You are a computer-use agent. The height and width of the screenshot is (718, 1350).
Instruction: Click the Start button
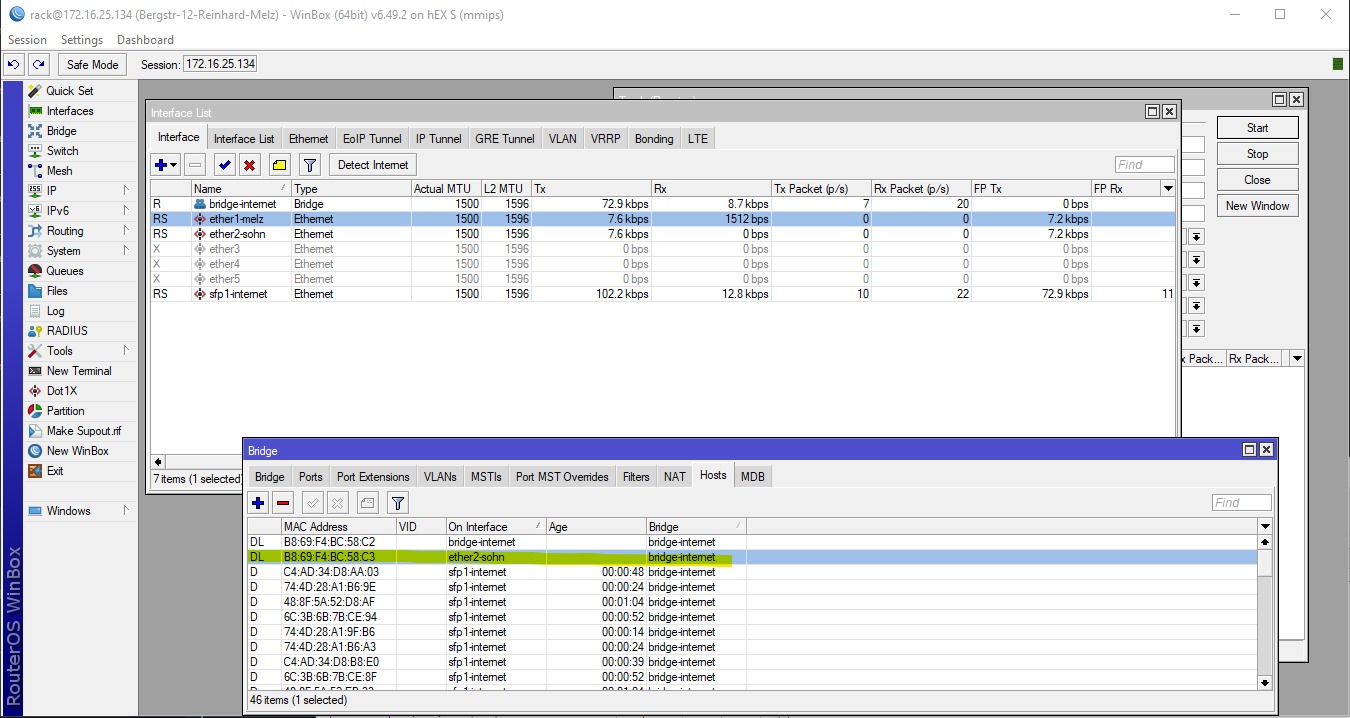click(x=1257, y=128)
